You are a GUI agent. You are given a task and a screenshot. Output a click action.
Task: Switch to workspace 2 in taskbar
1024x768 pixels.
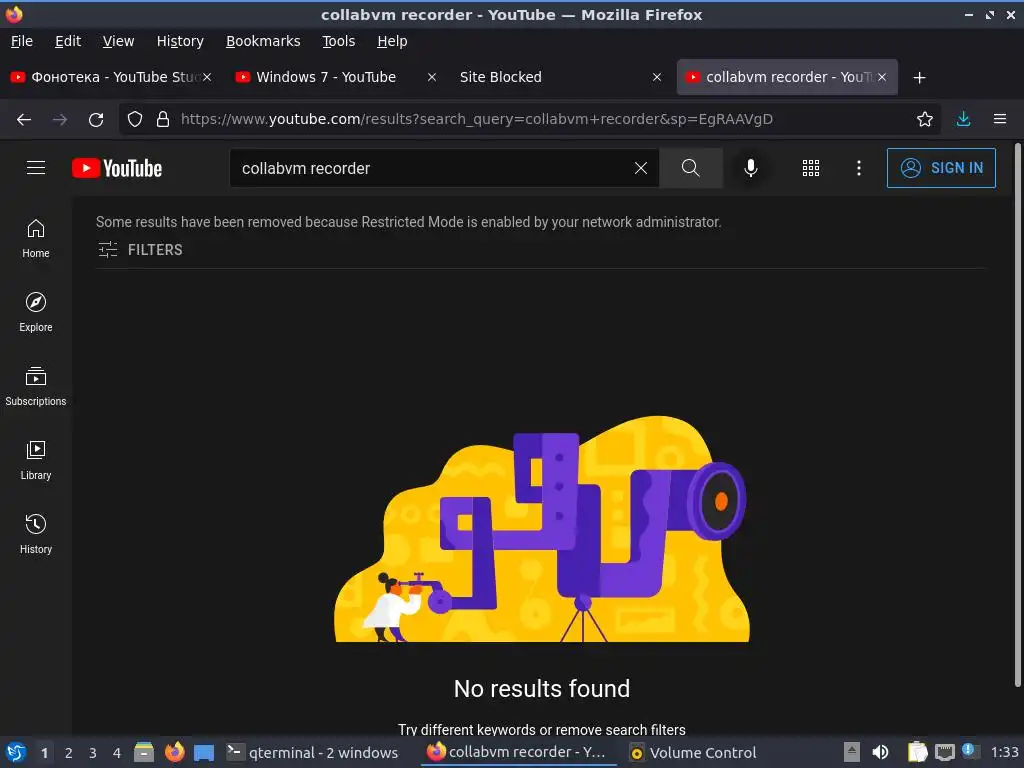(x=69, y=753)
